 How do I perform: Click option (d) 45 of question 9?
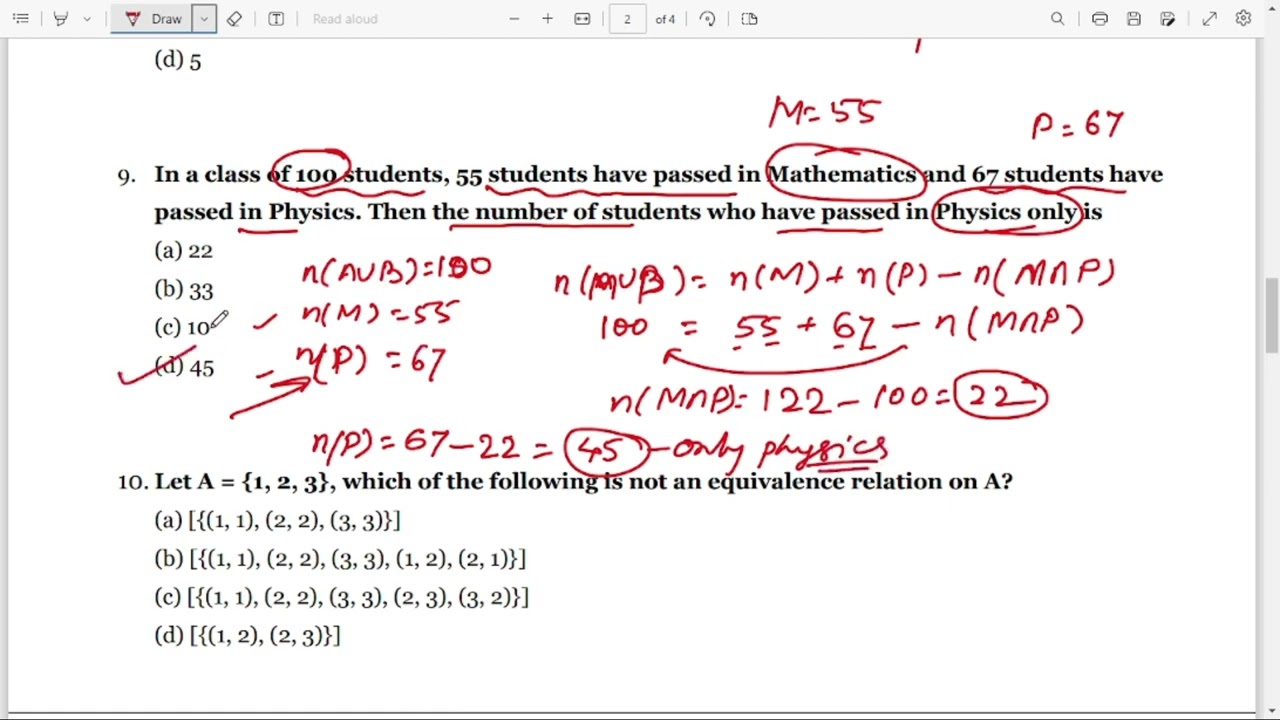tap(184, 367)
